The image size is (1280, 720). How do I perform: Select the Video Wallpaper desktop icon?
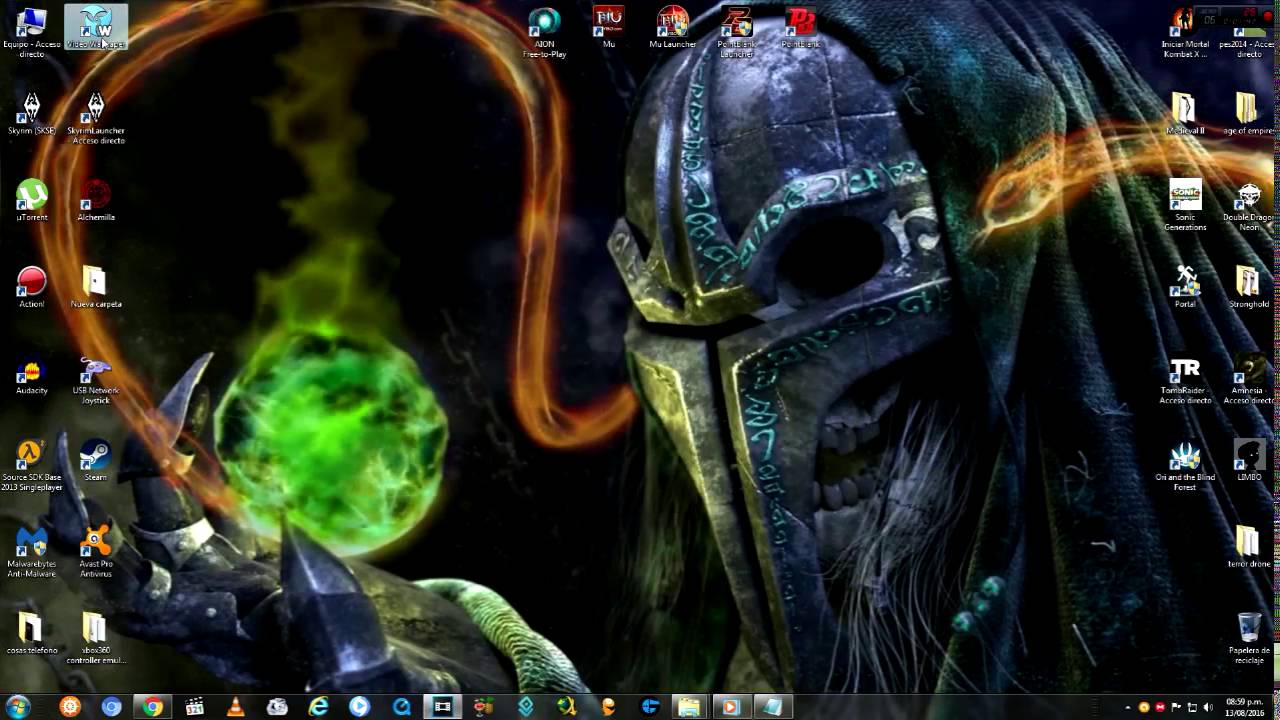tap(95, 28)
